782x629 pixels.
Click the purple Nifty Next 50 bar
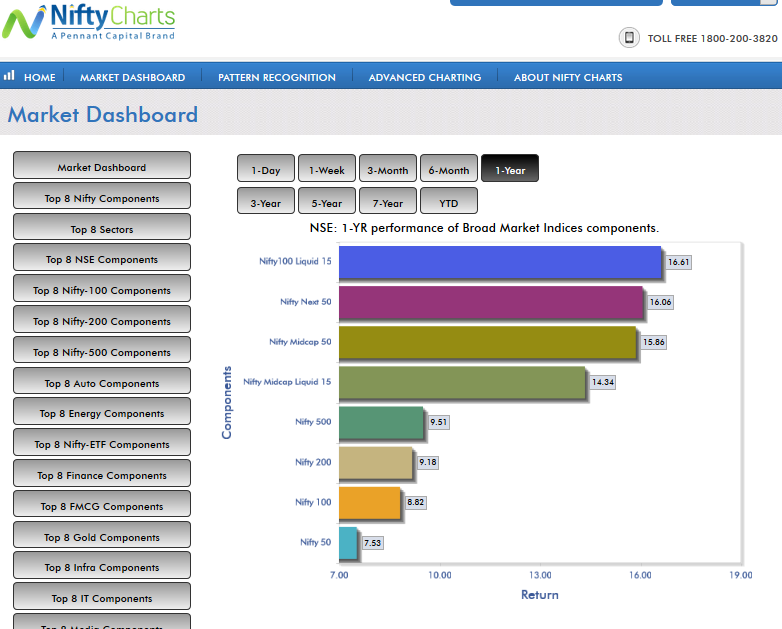tap(491, 302)
